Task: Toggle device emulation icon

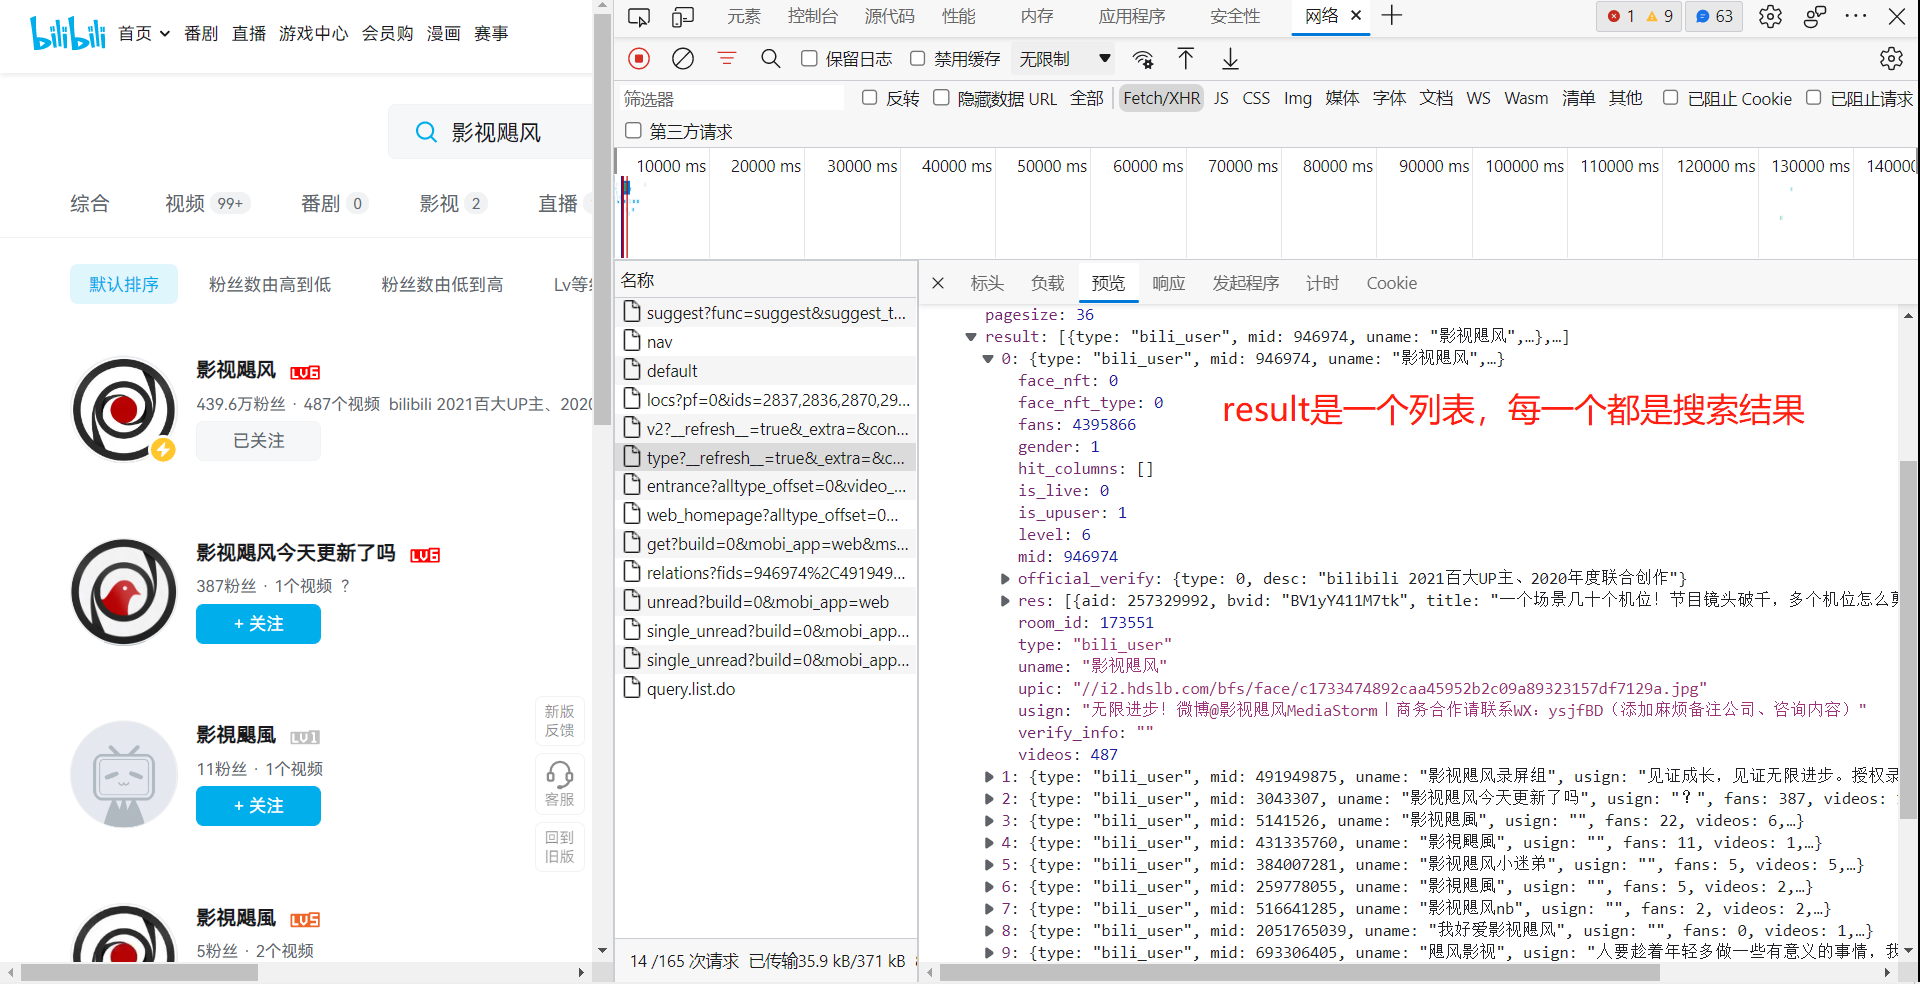Action: pos(683,16)
